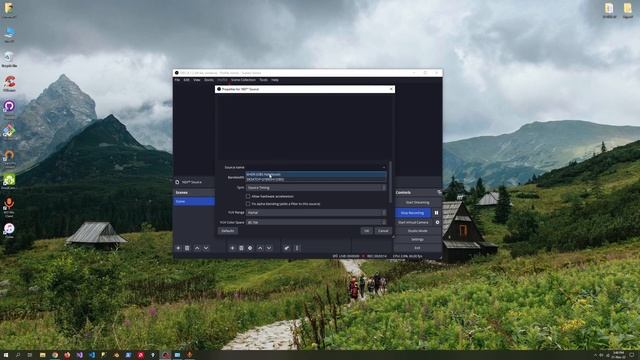Open VS Code from taskbar
The image size is (640, 360).
[92, 356]
